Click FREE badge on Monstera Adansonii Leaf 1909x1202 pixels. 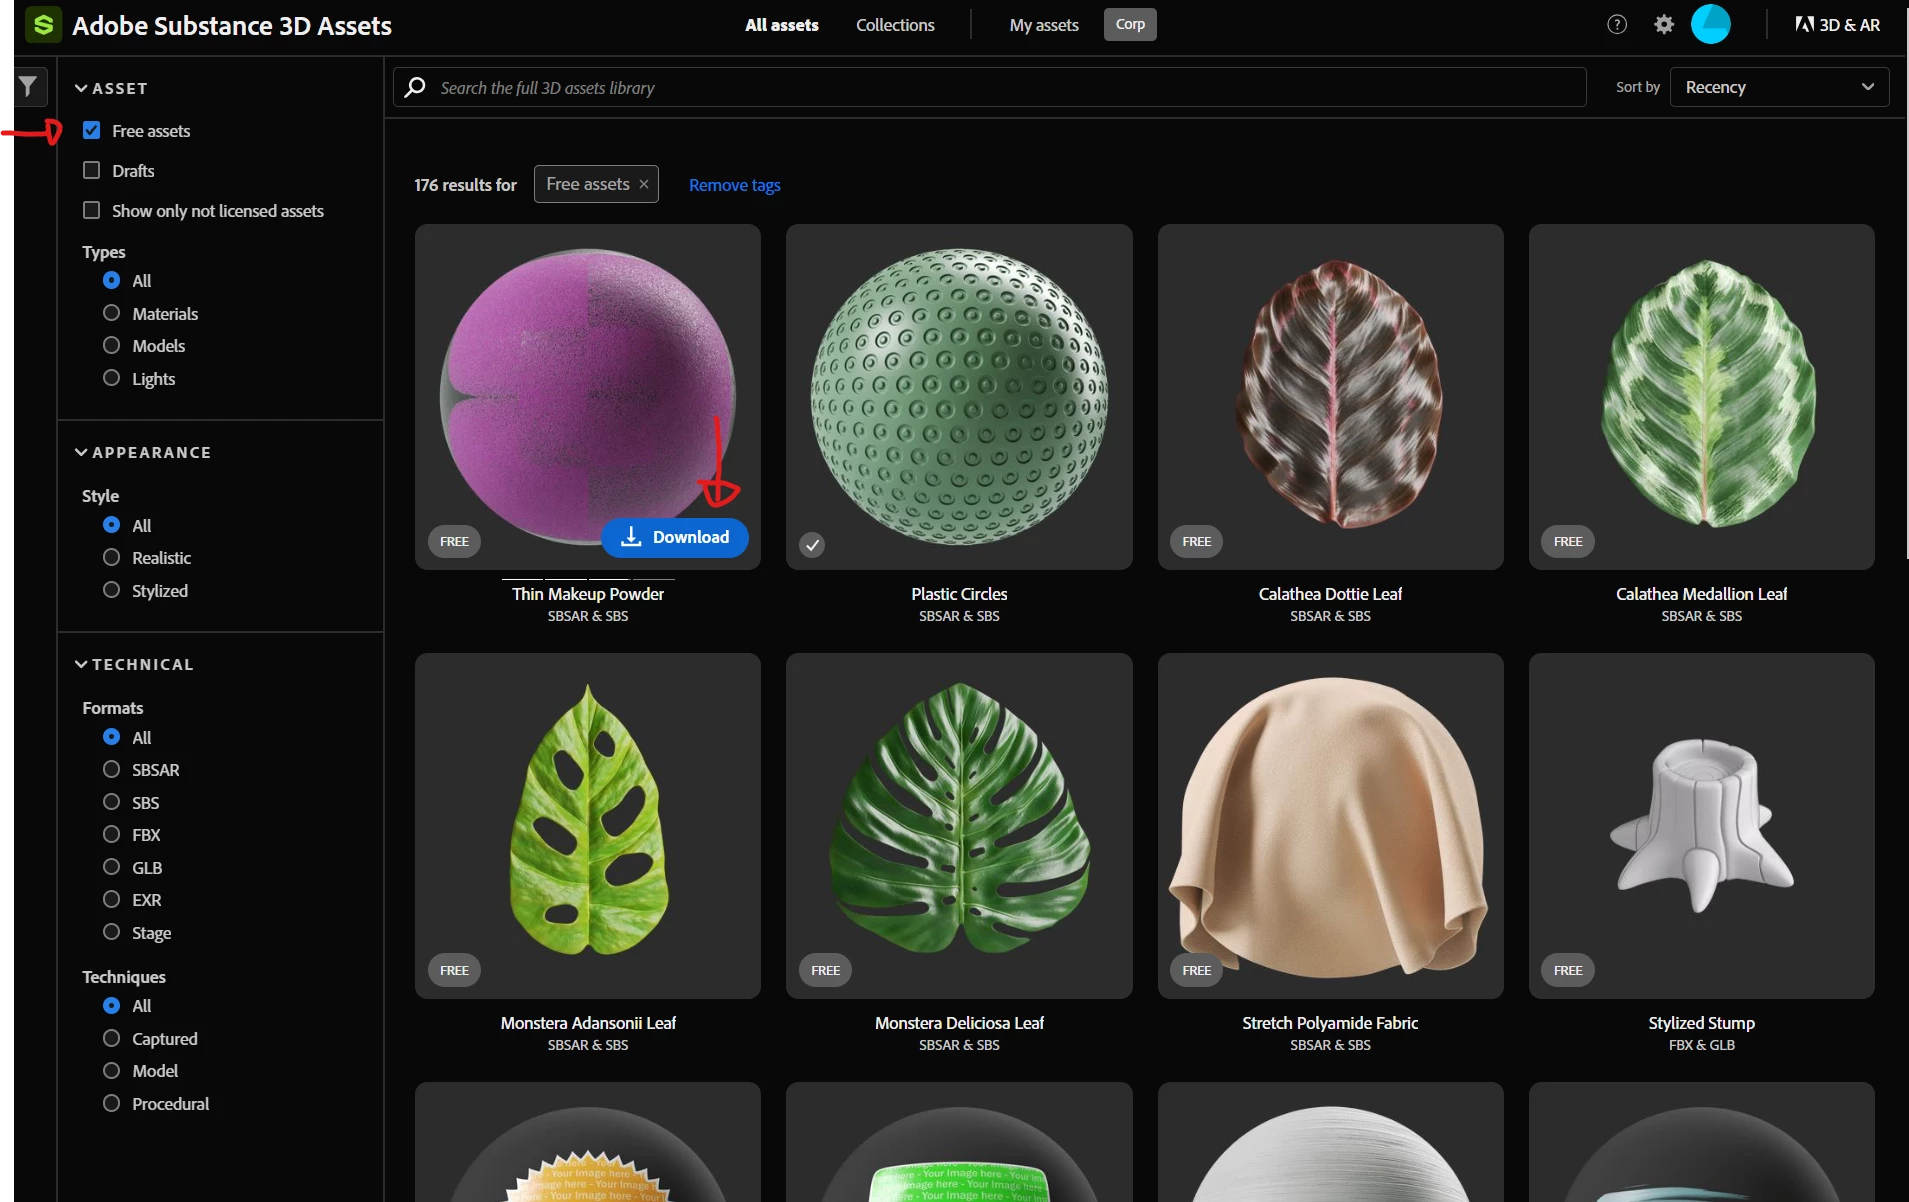point(454,970)
